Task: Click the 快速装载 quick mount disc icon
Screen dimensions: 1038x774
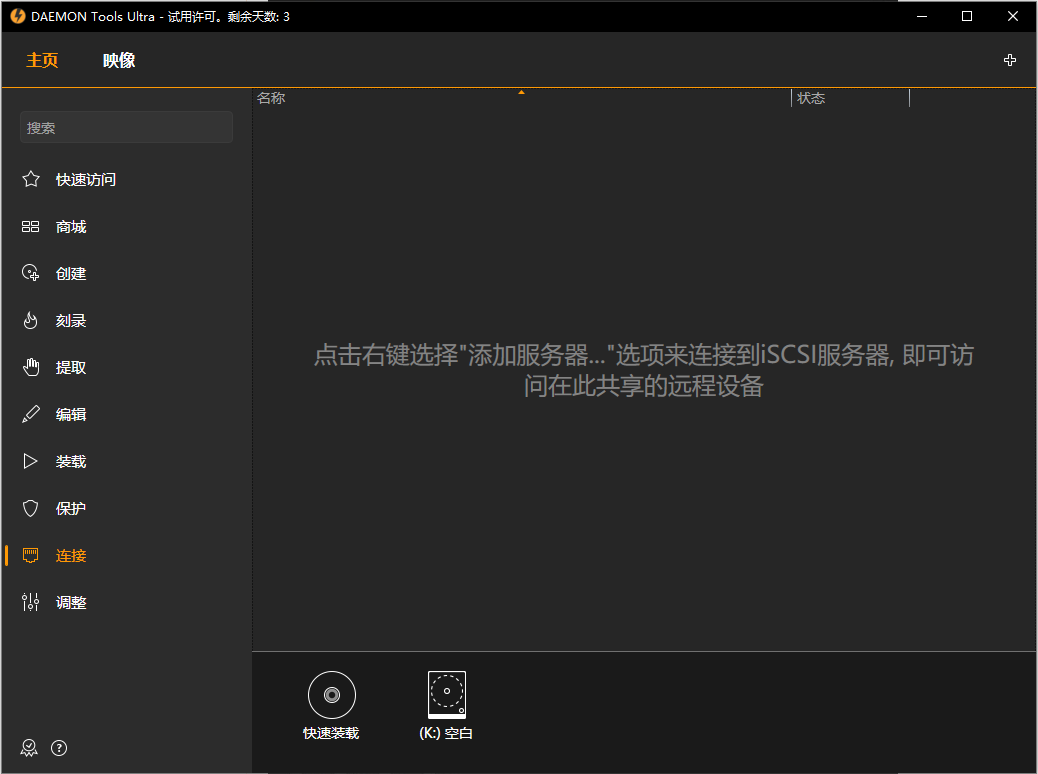Action: click(x=331, y=694)
